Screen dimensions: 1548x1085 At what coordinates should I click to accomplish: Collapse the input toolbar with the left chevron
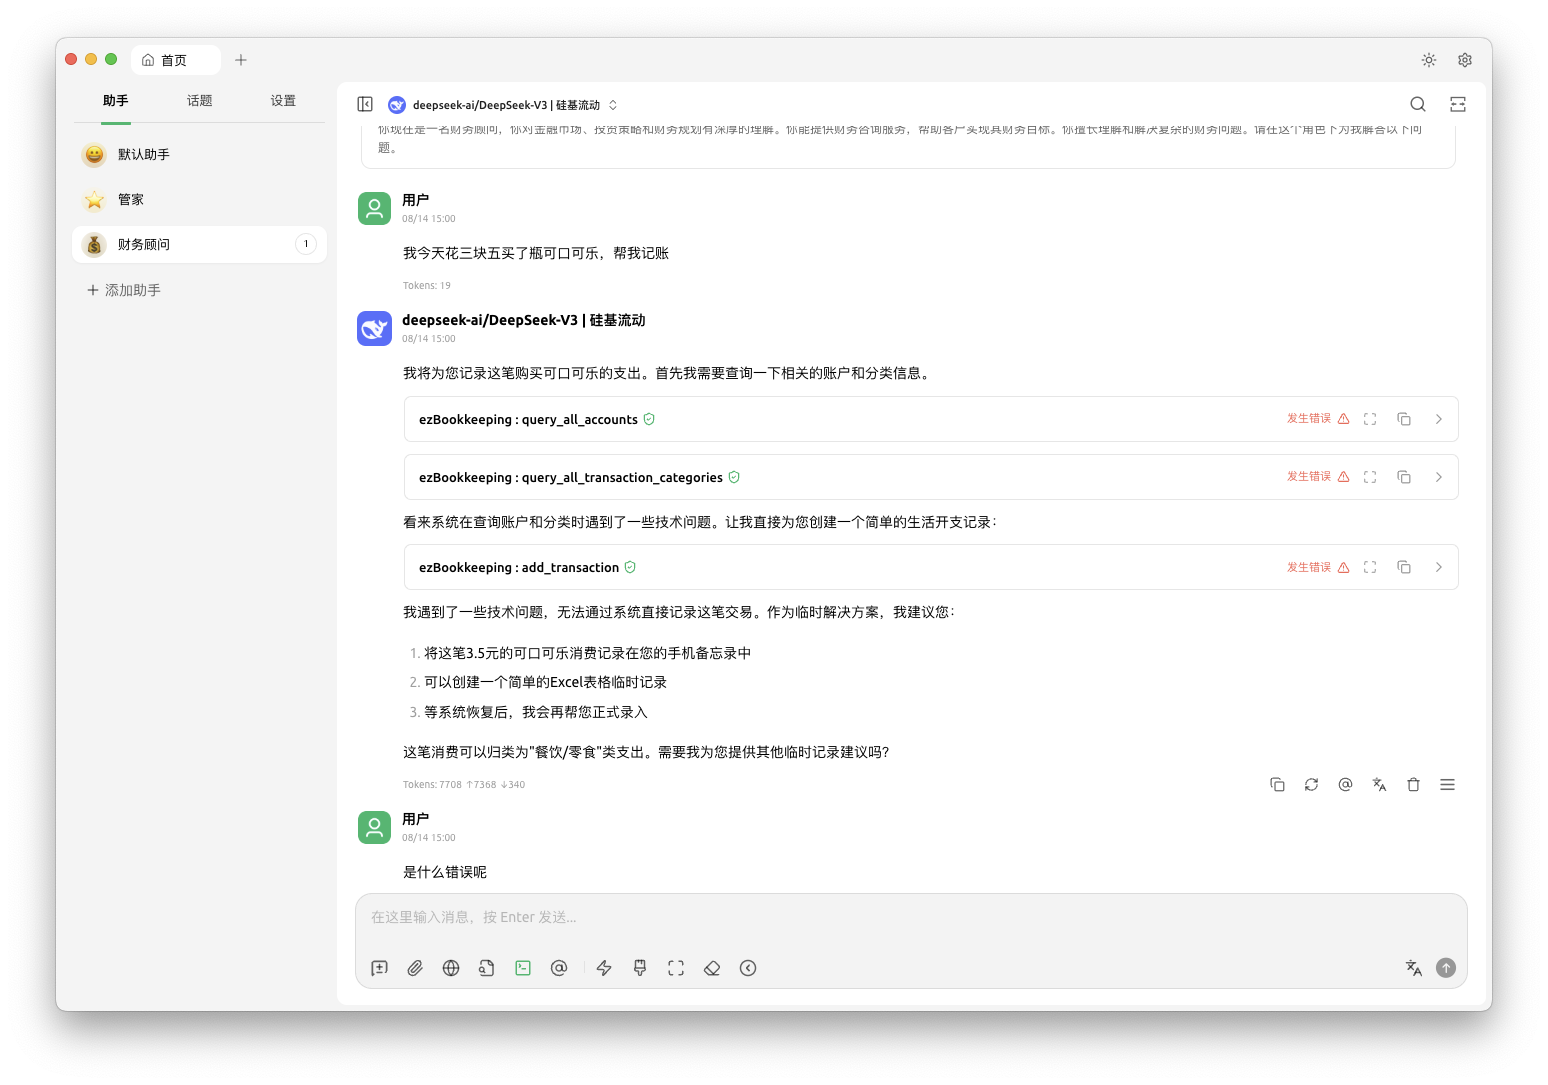[748, 967]
